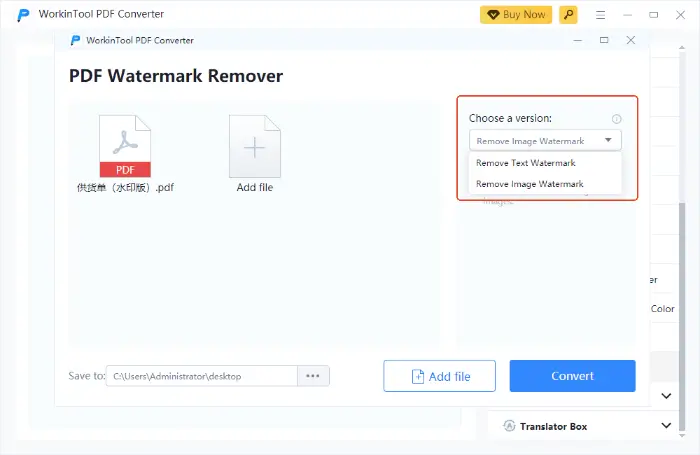700x455 pixels.
Task: Click the Translator Box icon
Action: pyautogui.click(x=509, y=426)
